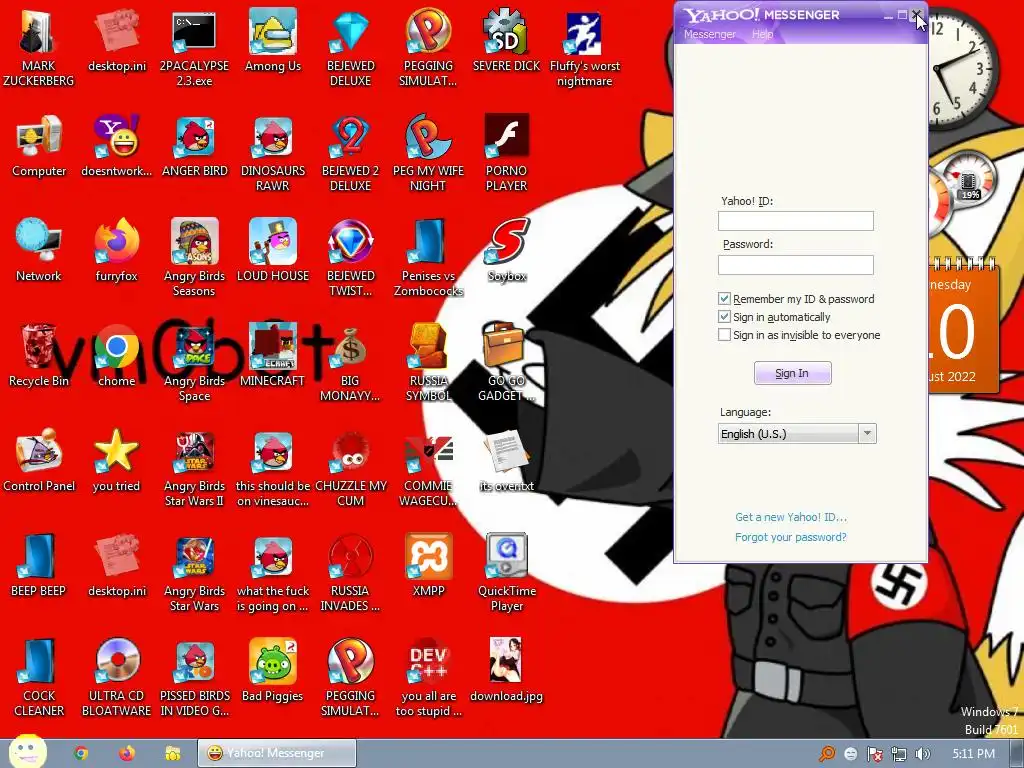Select the furryfox desktop shortcut
This screenshot has width=1024, height=768.
coord(116,251)
